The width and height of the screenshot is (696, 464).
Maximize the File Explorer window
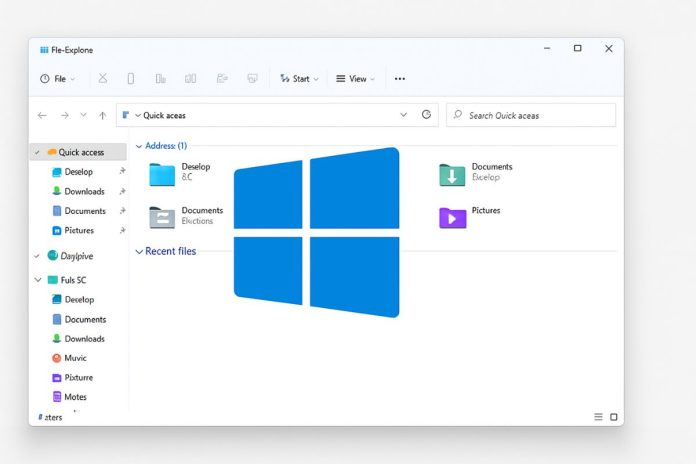577,48
